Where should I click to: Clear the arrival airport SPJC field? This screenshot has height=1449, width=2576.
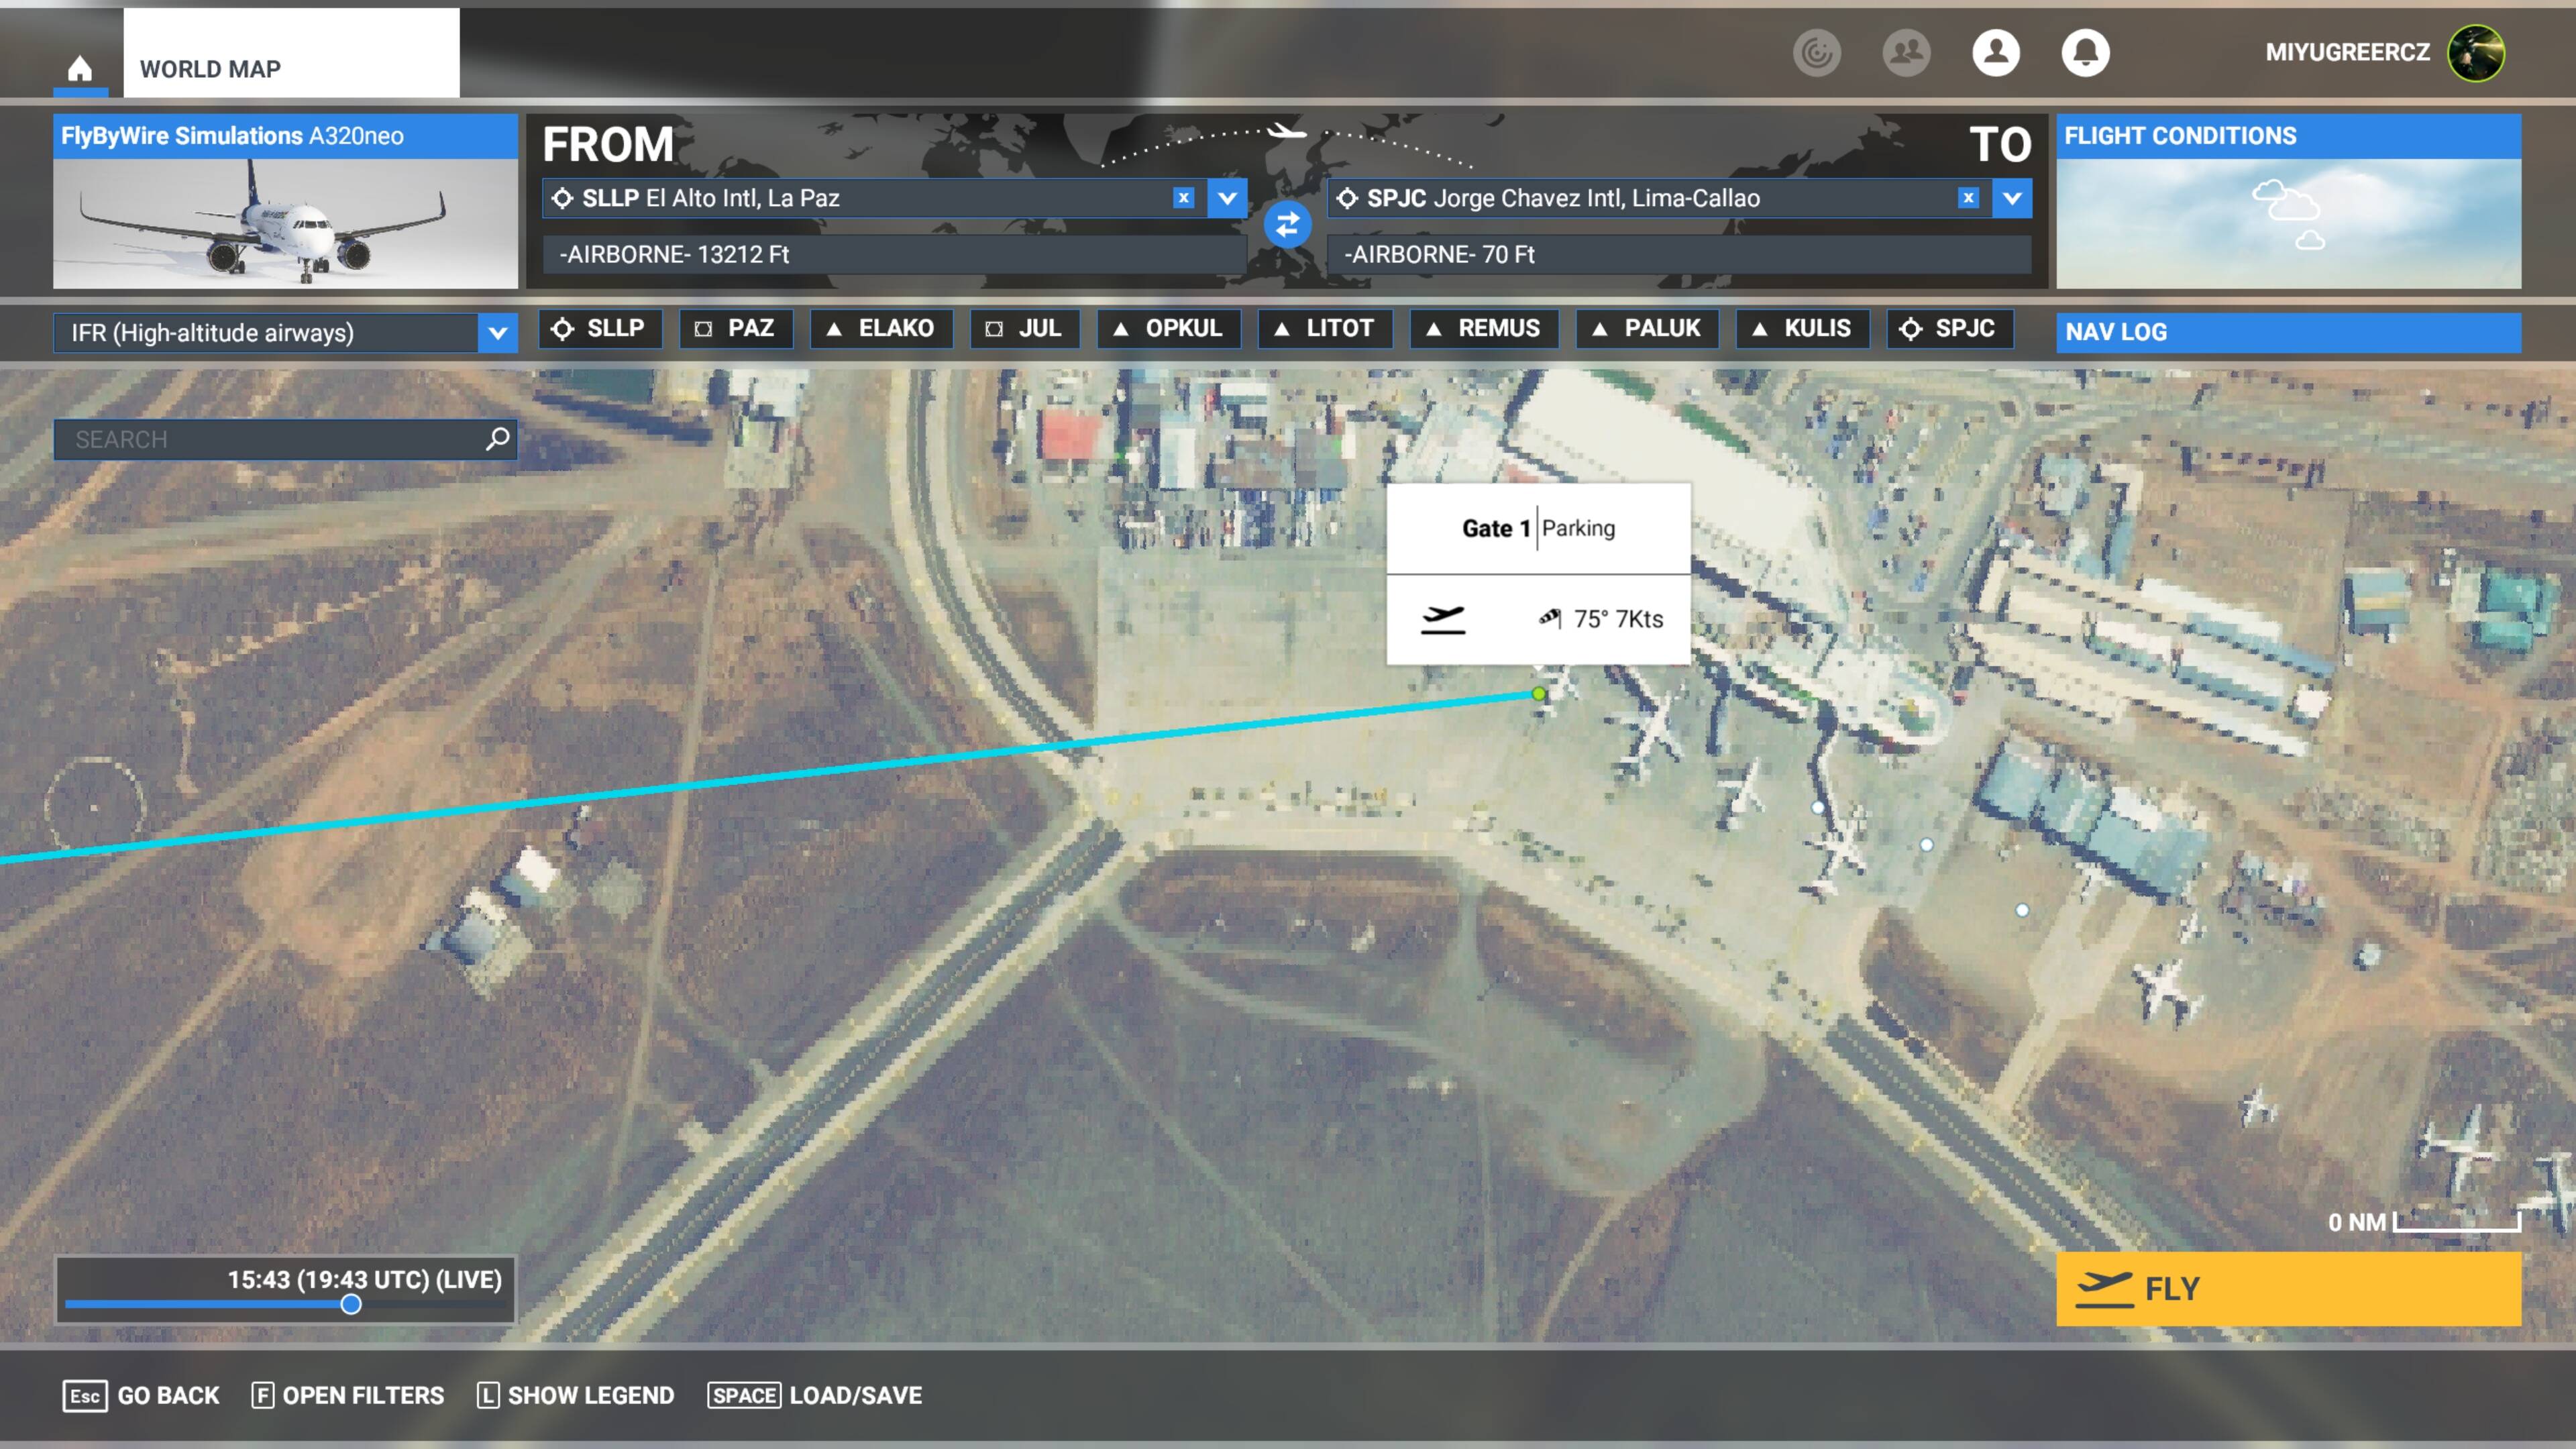[1968, 198]
